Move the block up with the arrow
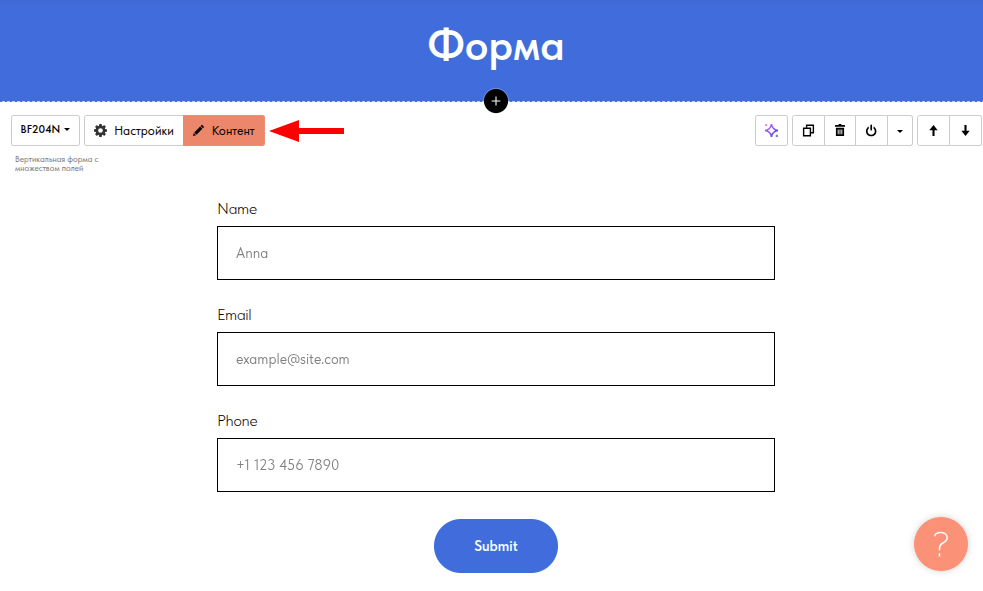Screen dimensions: 983x591 click(x=933, y=131)
